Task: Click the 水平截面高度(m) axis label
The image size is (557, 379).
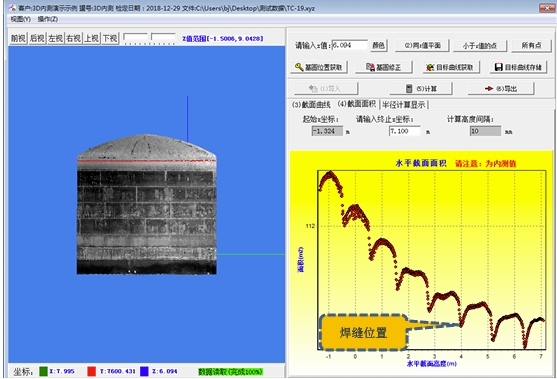Action: pyautogui.click(x=431, y=364)
